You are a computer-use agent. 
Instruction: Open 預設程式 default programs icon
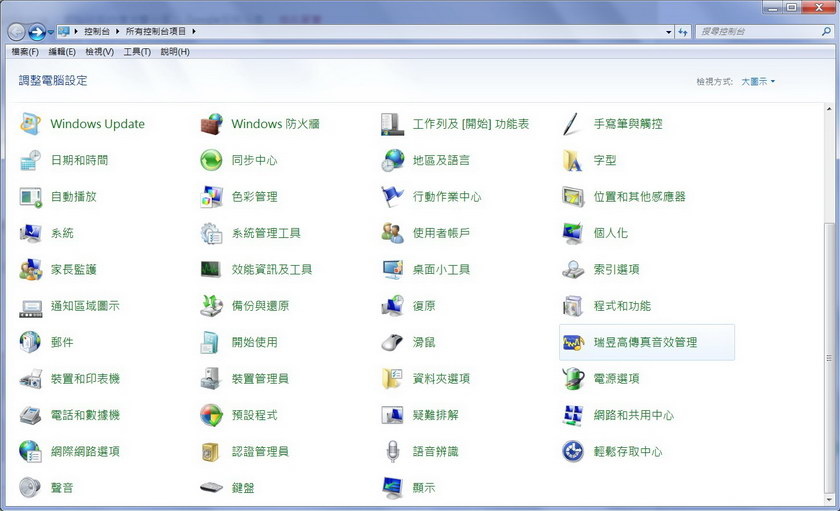(211, 415)
